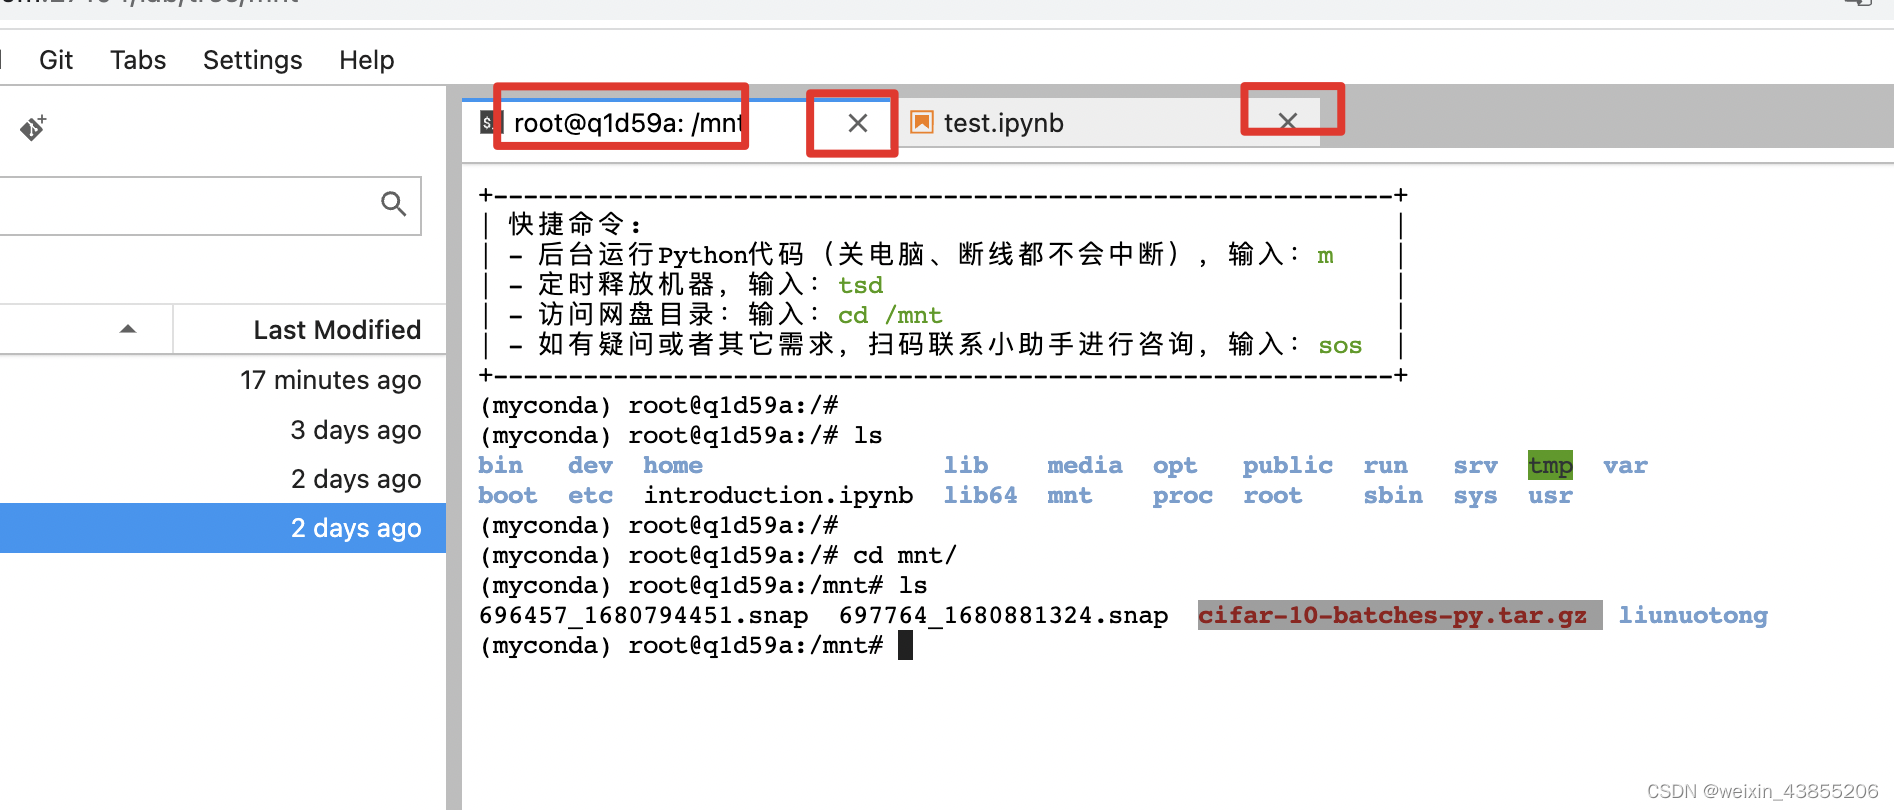Click 'cifar-10-batches-py.tar.gz' in terminal listing

pos(1393,616)
